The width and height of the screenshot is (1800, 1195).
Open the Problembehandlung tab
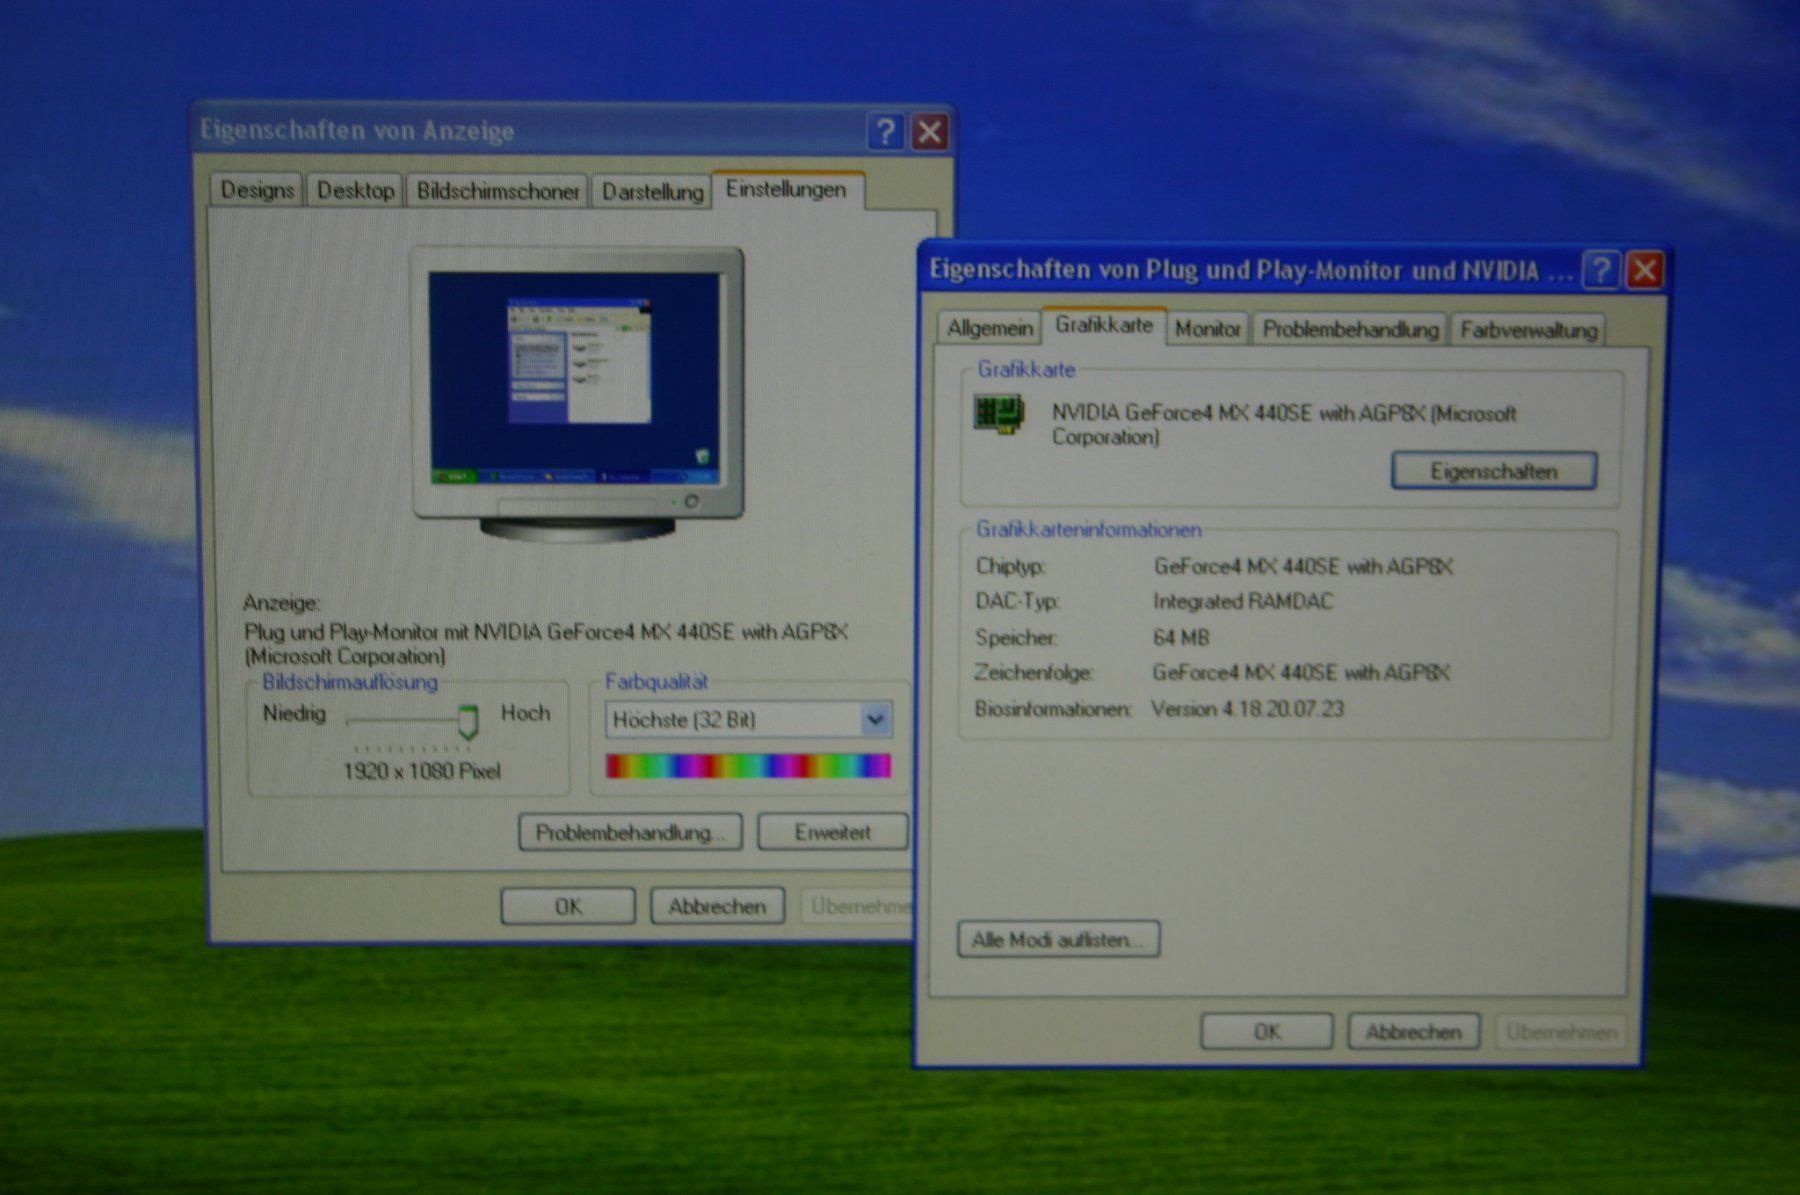[1350, 328]
